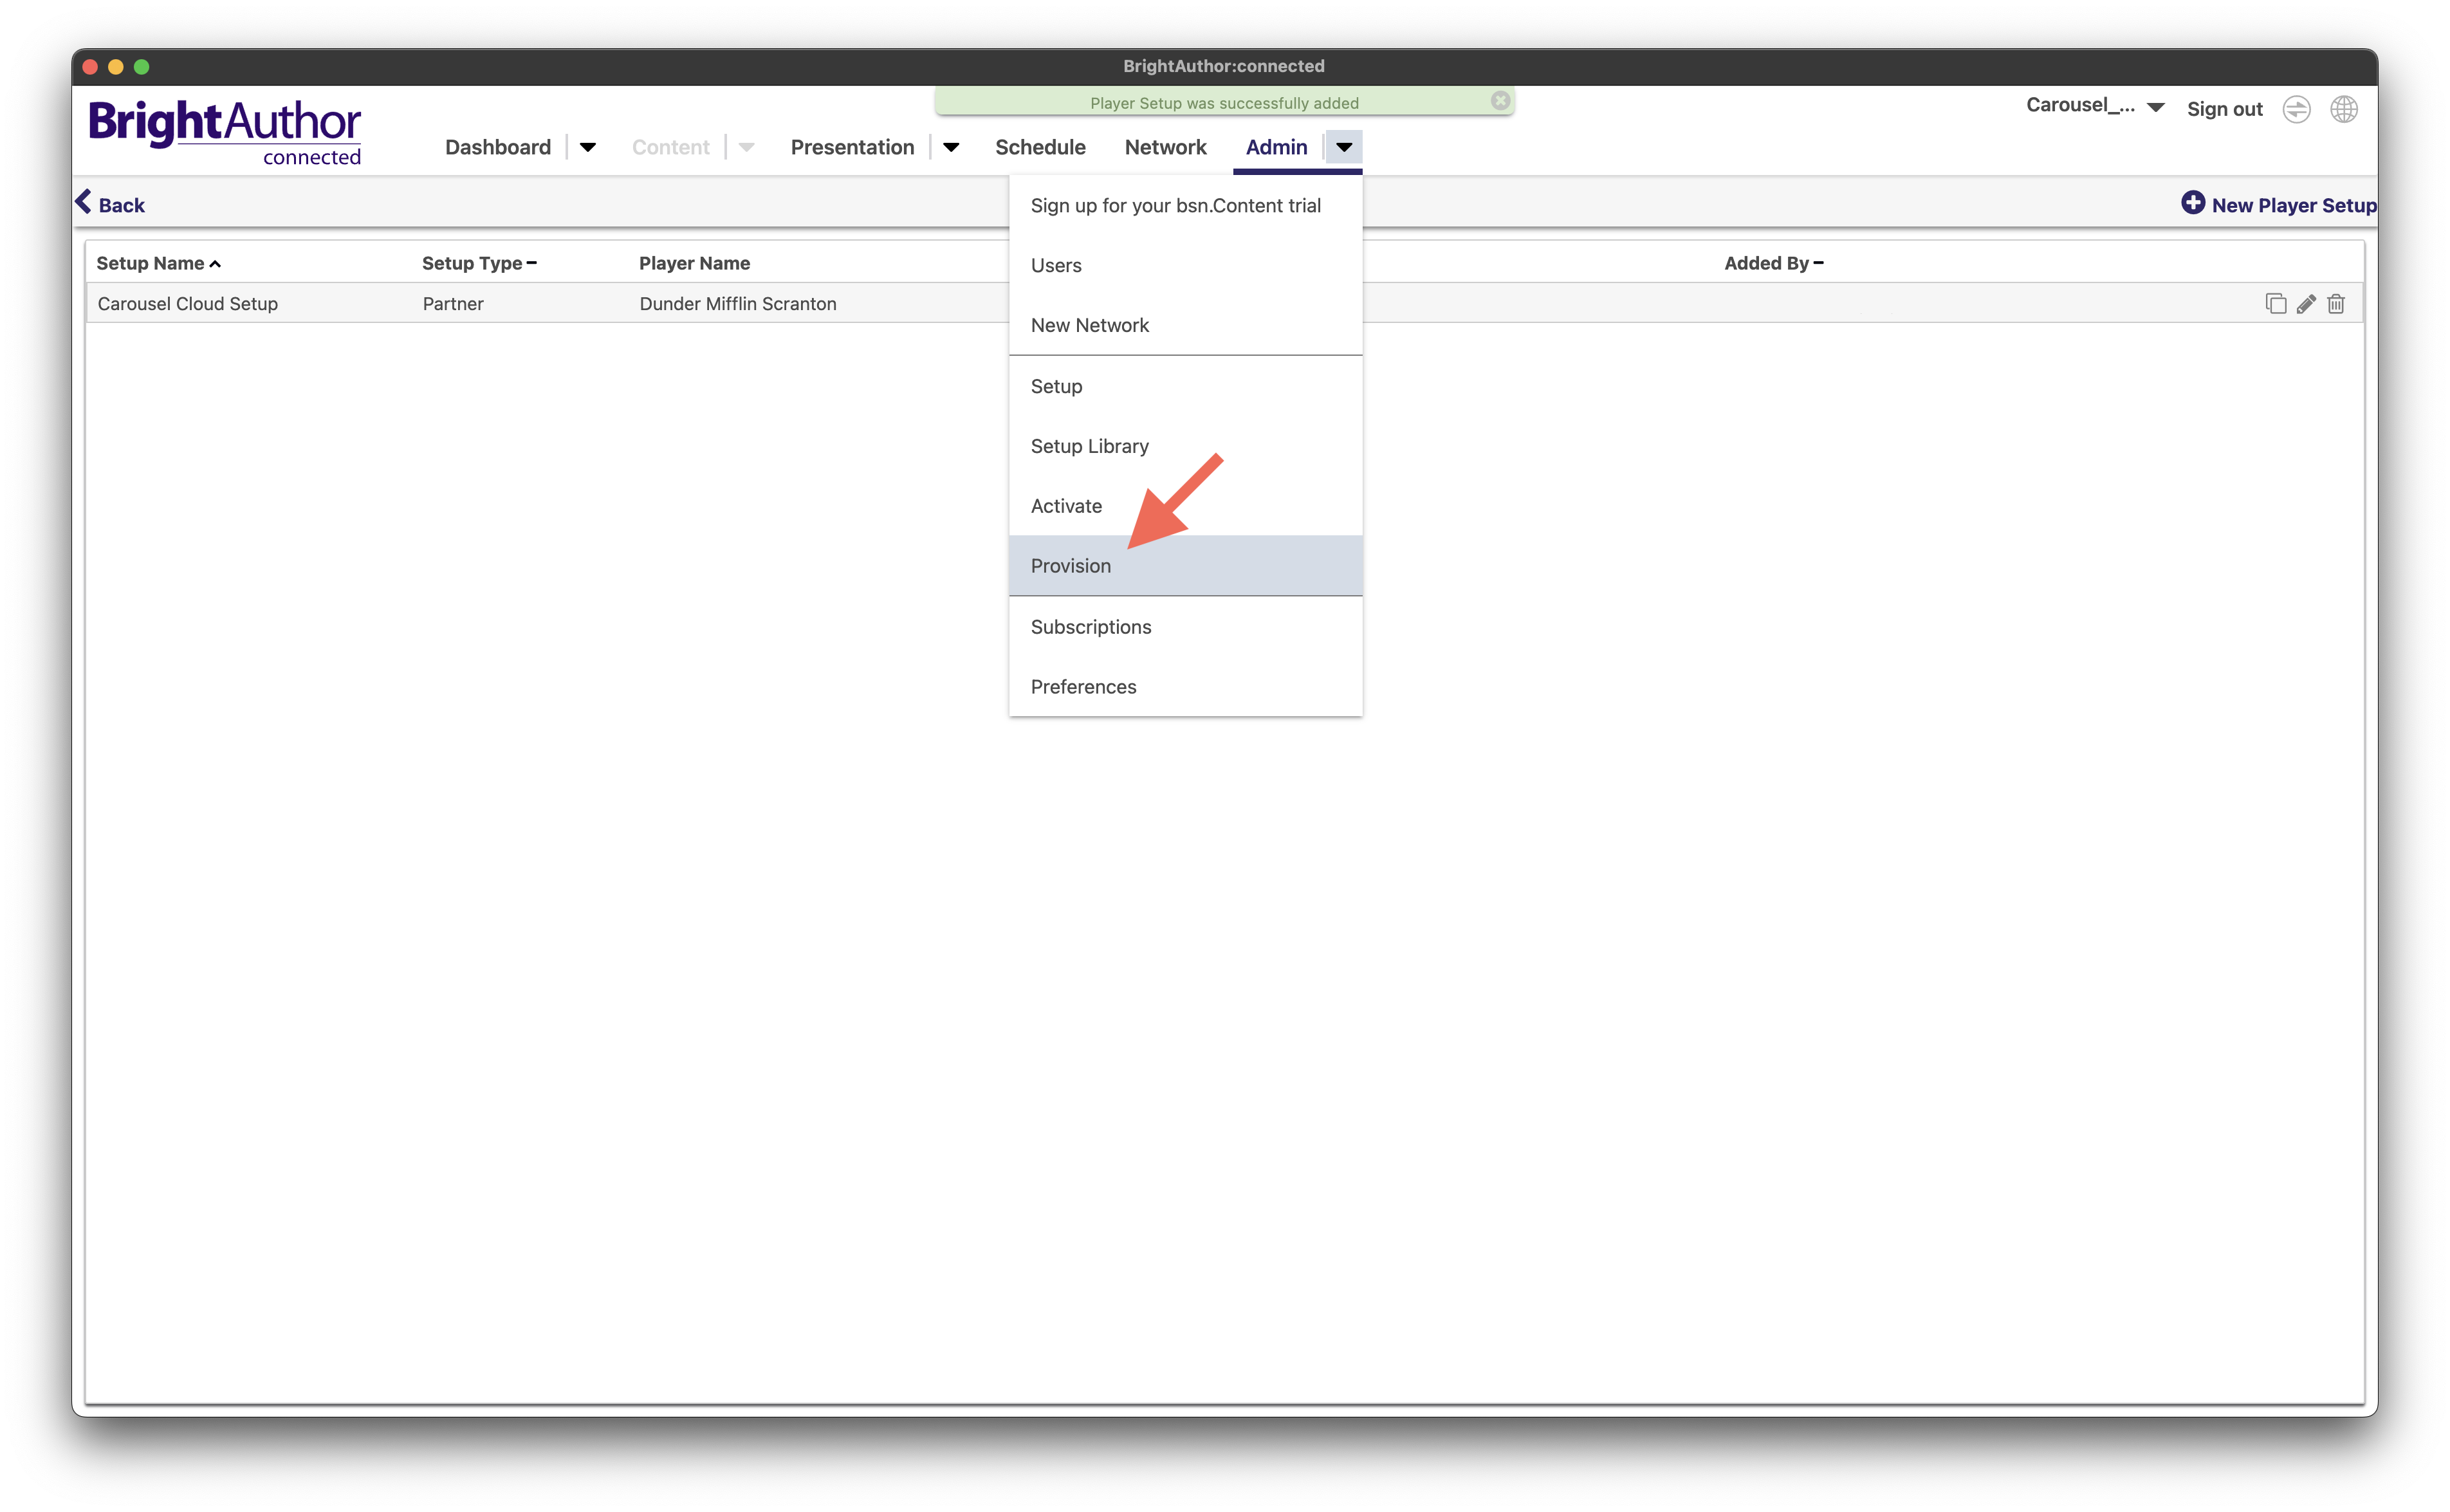The width and height of the screenshot is (2450, 1512).
Task: Sort by Added By column
Action: click(x=1774, y=263)
